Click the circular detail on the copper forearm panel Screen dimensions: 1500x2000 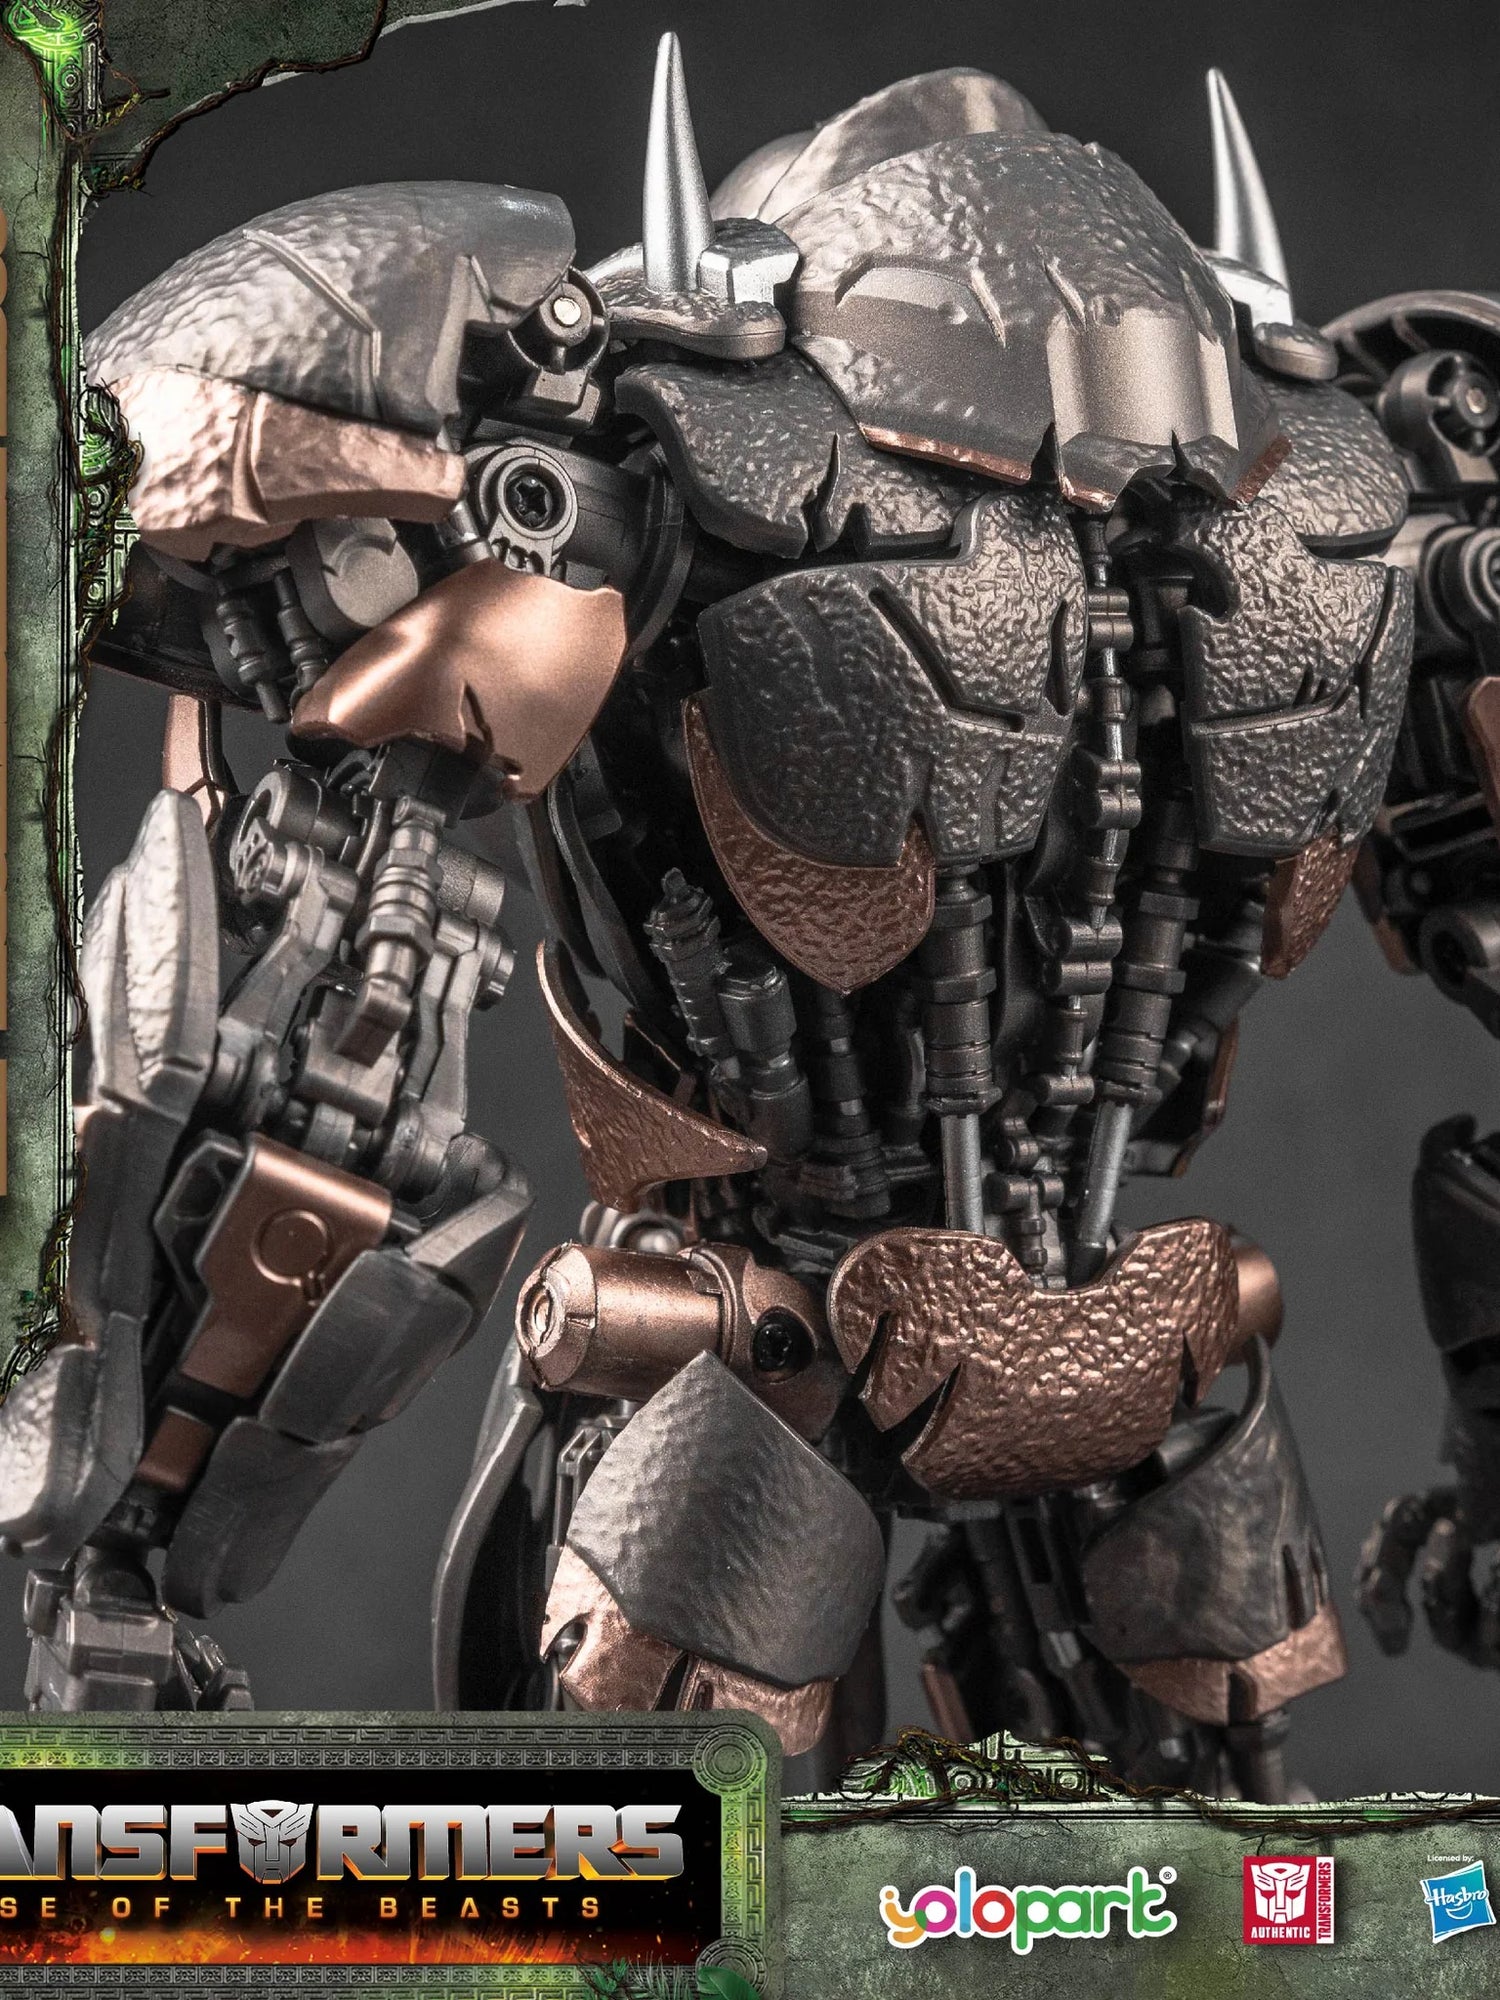[286, 1236]
